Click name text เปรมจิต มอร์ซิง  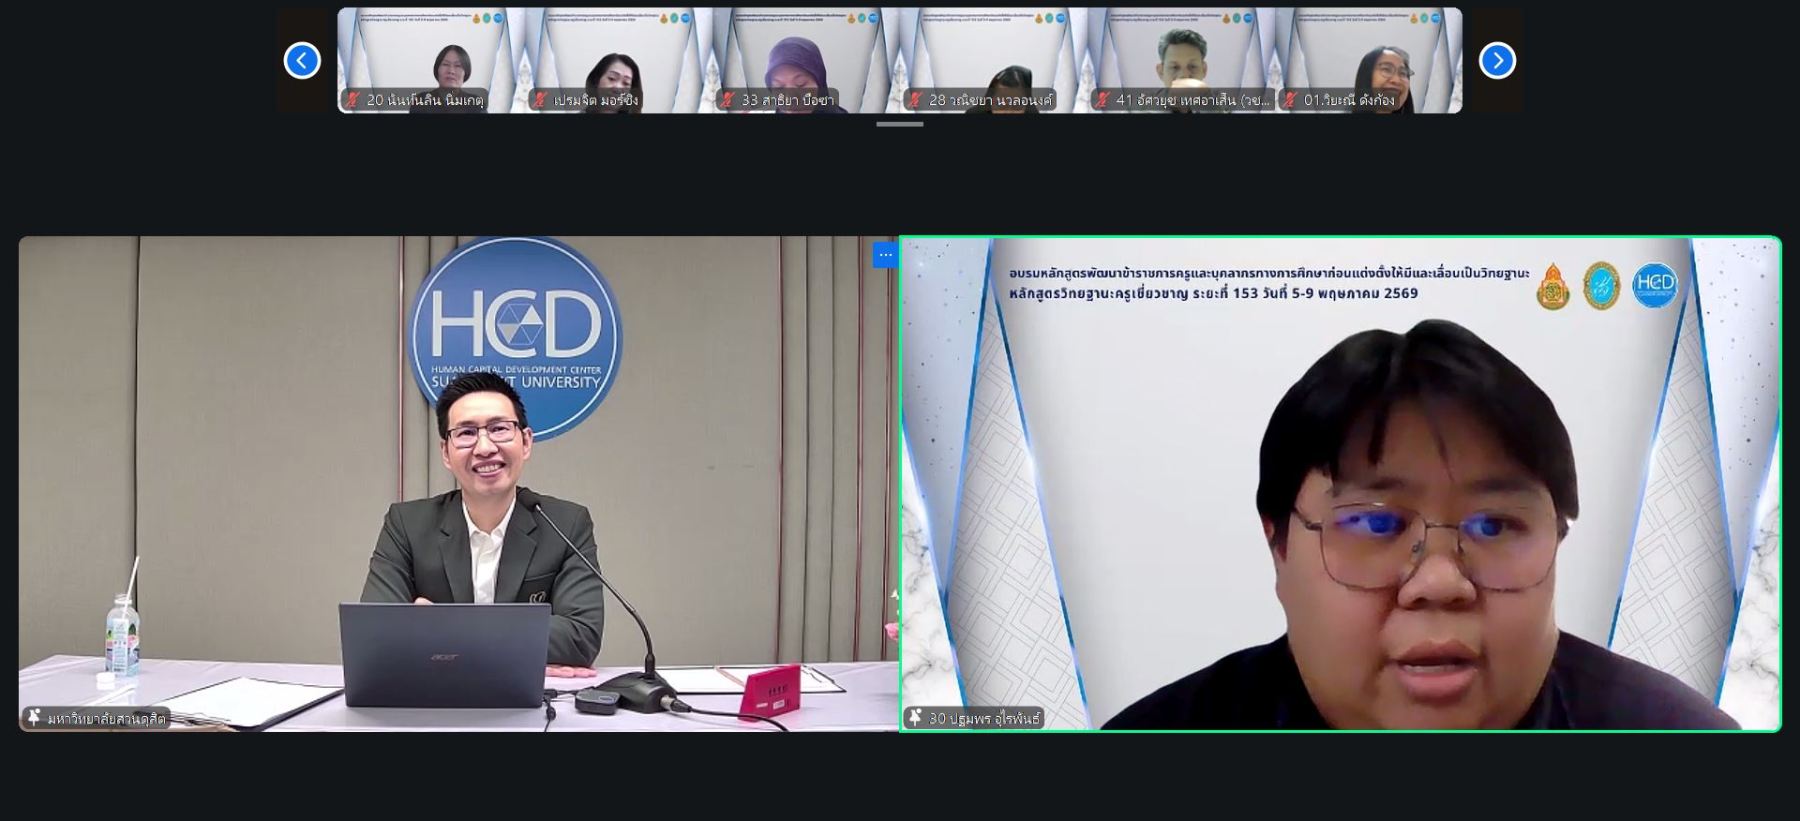tap(596, 100)
